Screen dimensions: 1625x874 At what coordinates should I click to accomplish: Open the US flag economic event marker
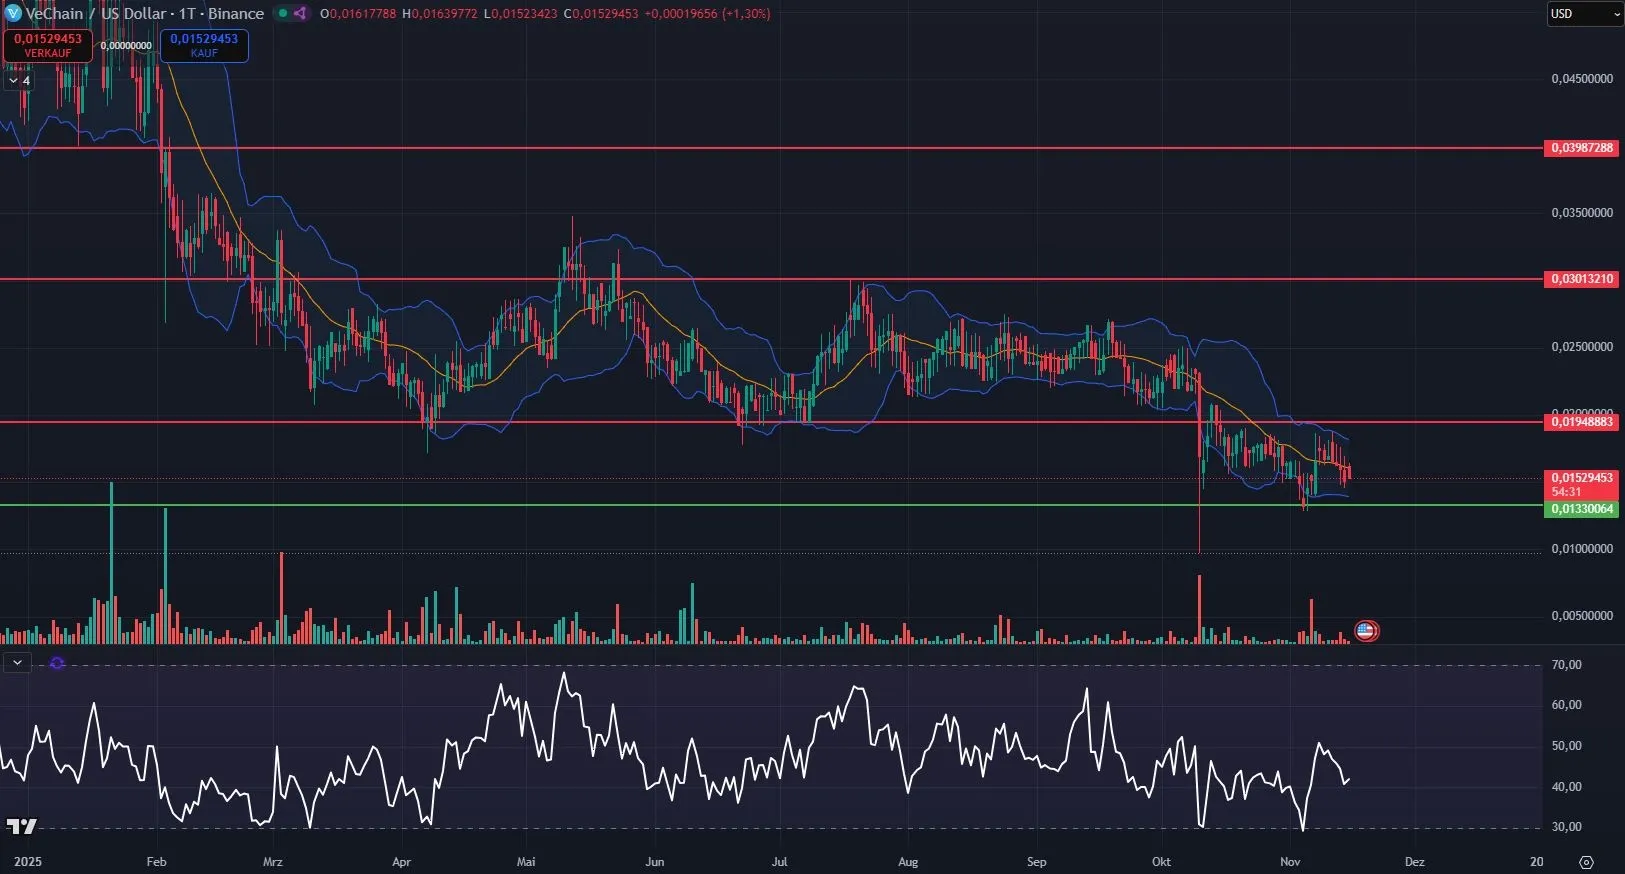(1366, 630)
